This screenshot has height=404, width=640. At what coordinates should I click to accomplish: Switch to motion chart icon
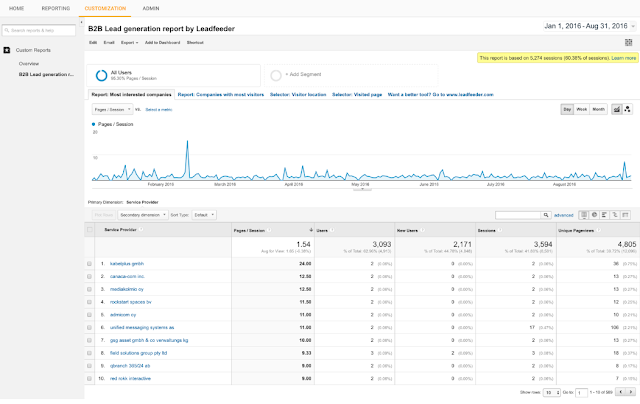point(627,109)
